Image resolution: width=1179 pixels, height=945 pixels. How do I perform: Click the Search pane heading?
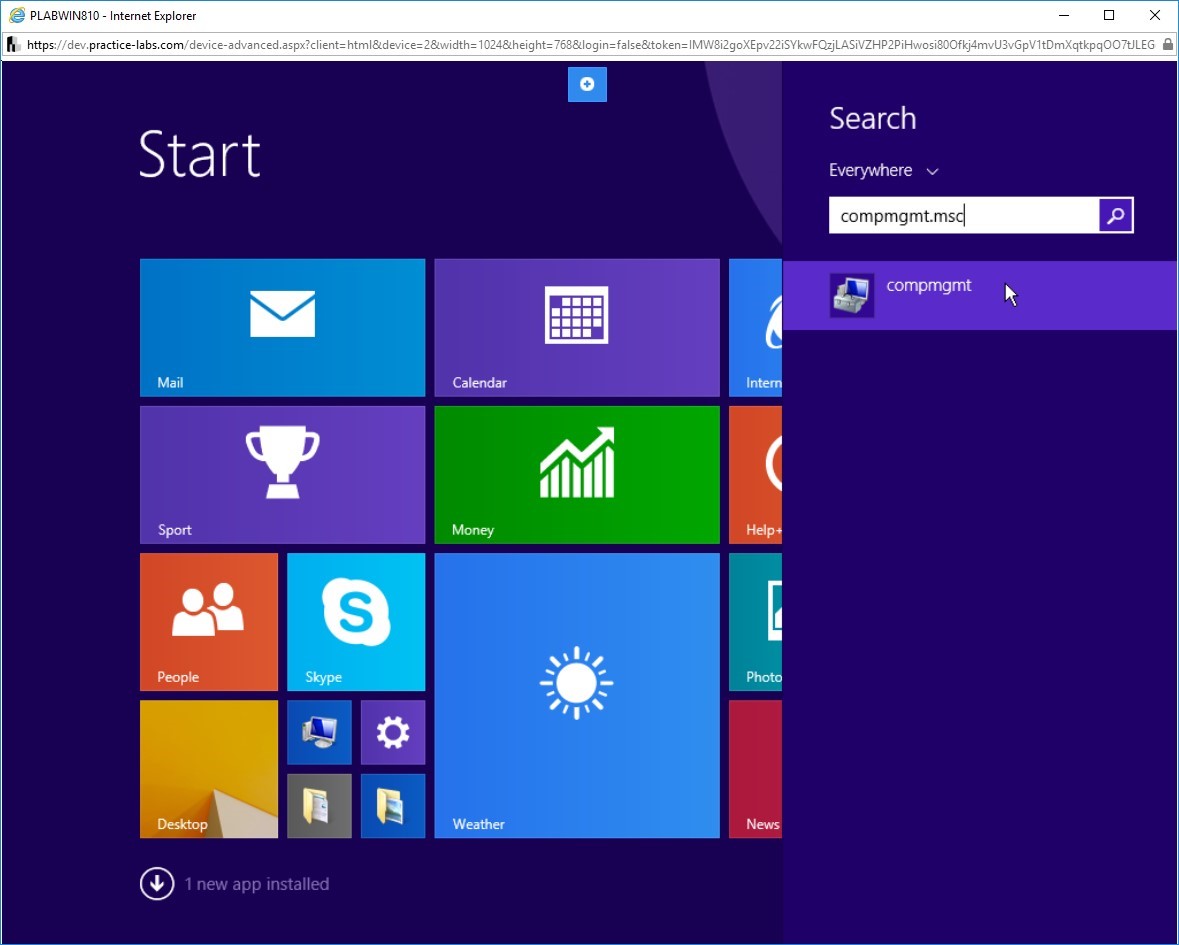[873, 119]
